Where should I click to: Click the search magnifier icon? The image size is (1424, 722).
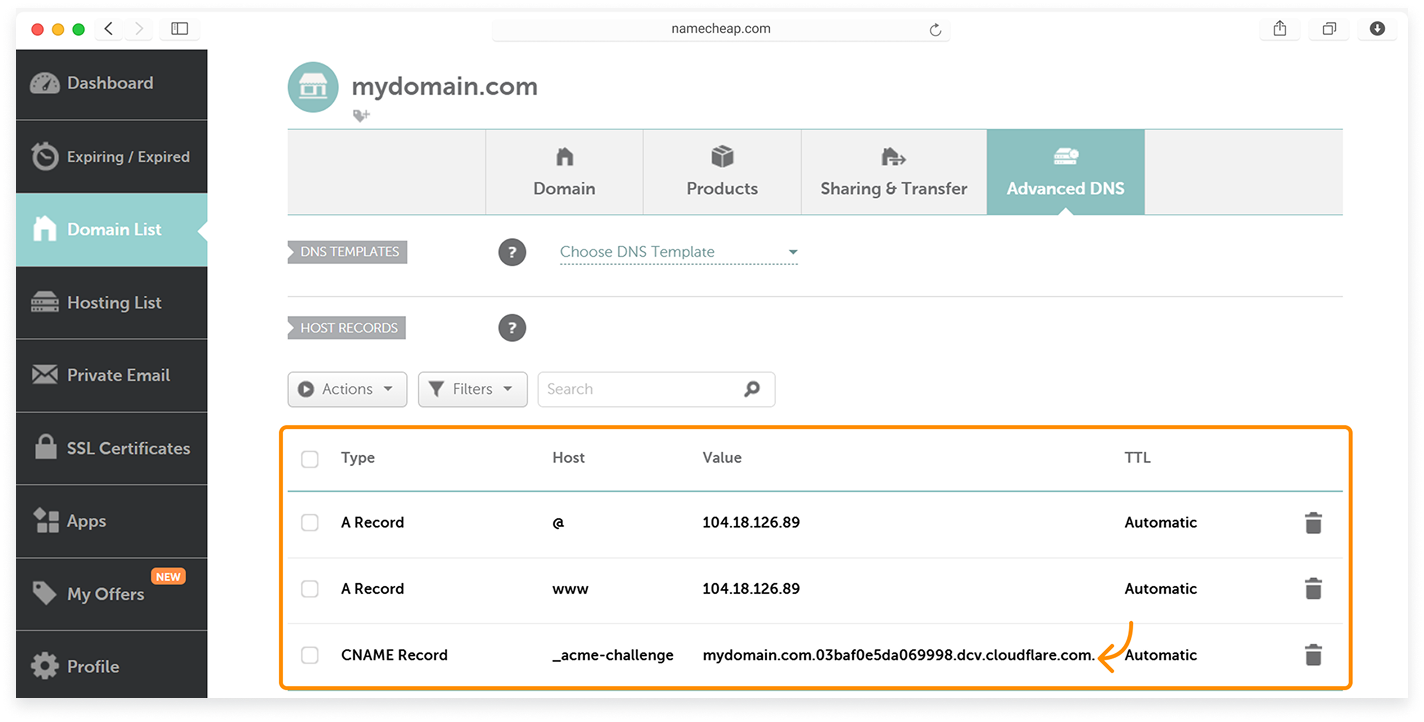click(752, 389)
